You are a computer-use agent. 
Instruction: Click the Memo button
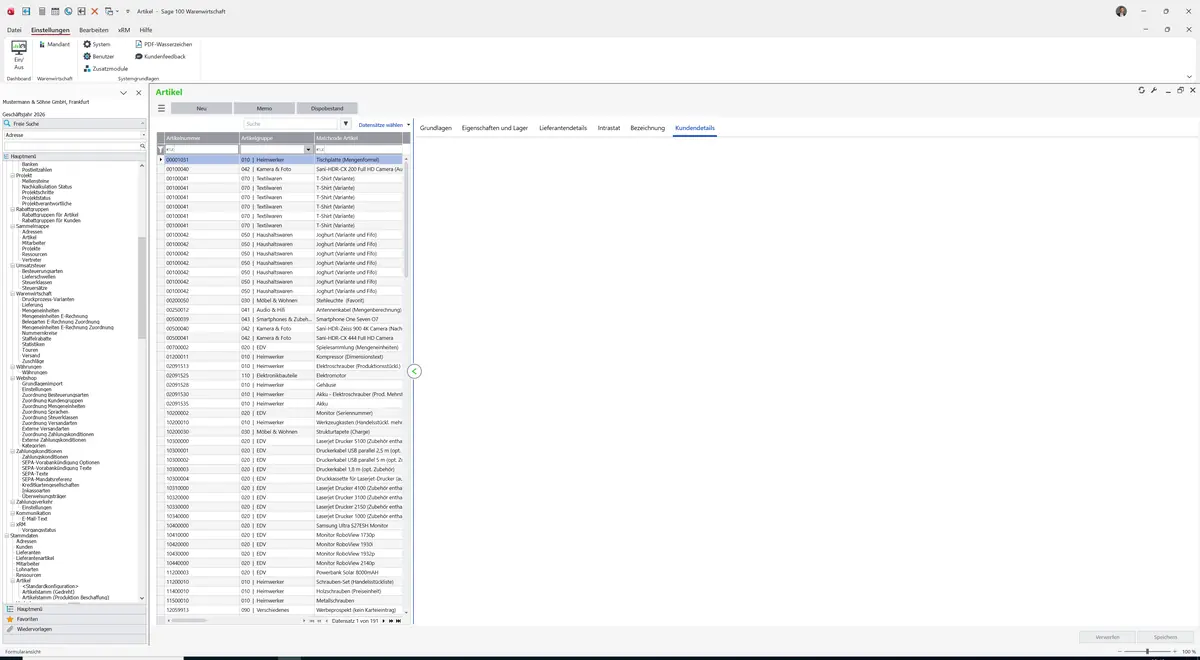(264, 108)
